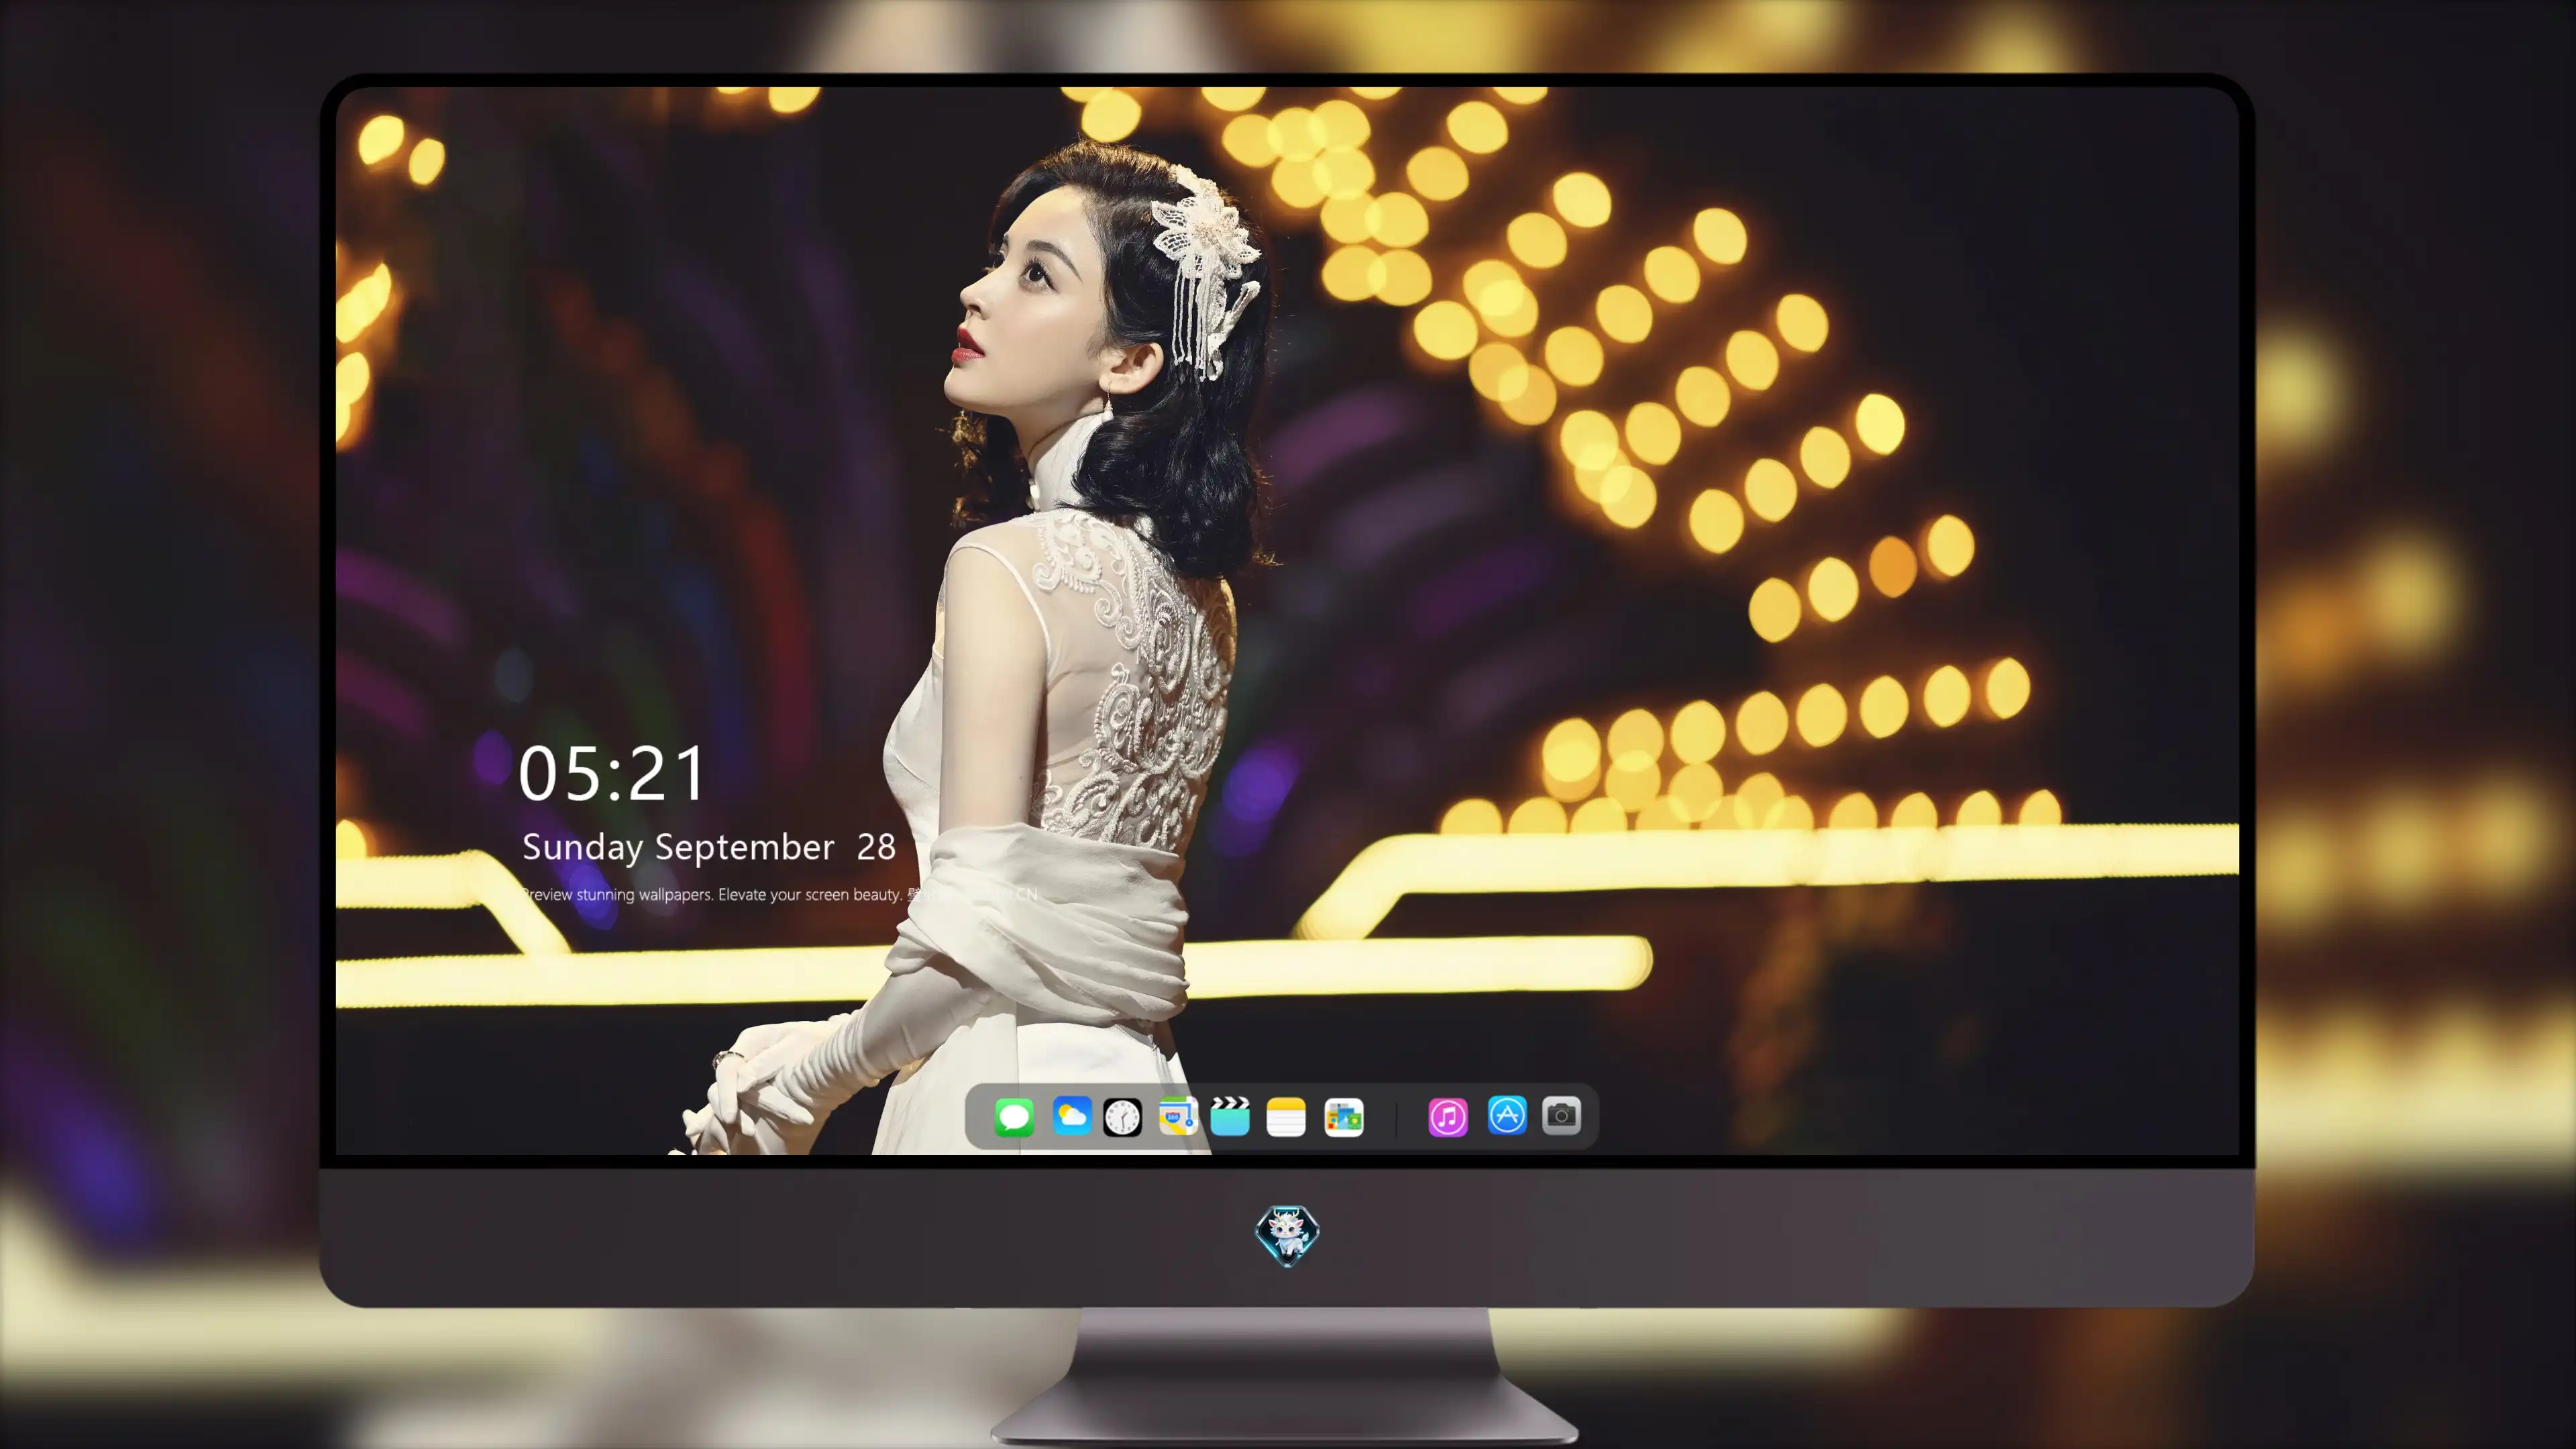Launch the pink iTunes music app

point(1448,1117)
